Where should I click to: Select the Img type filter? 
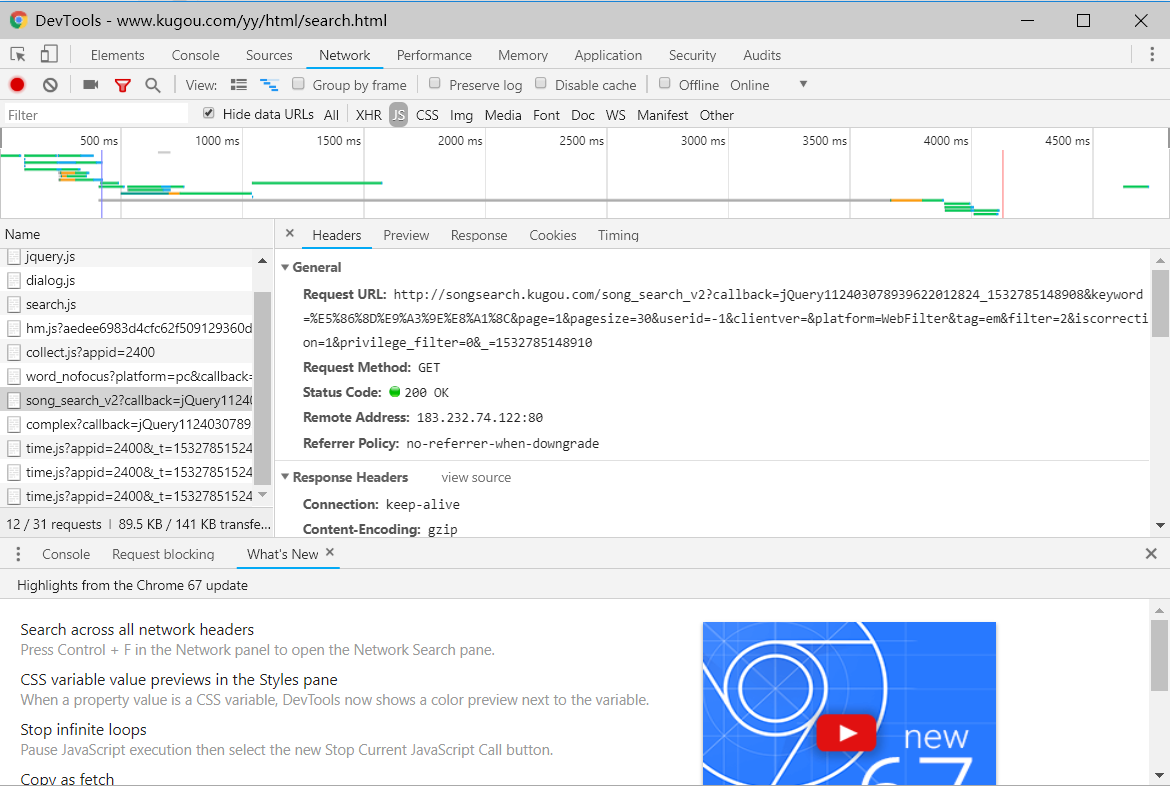point(461,115)
